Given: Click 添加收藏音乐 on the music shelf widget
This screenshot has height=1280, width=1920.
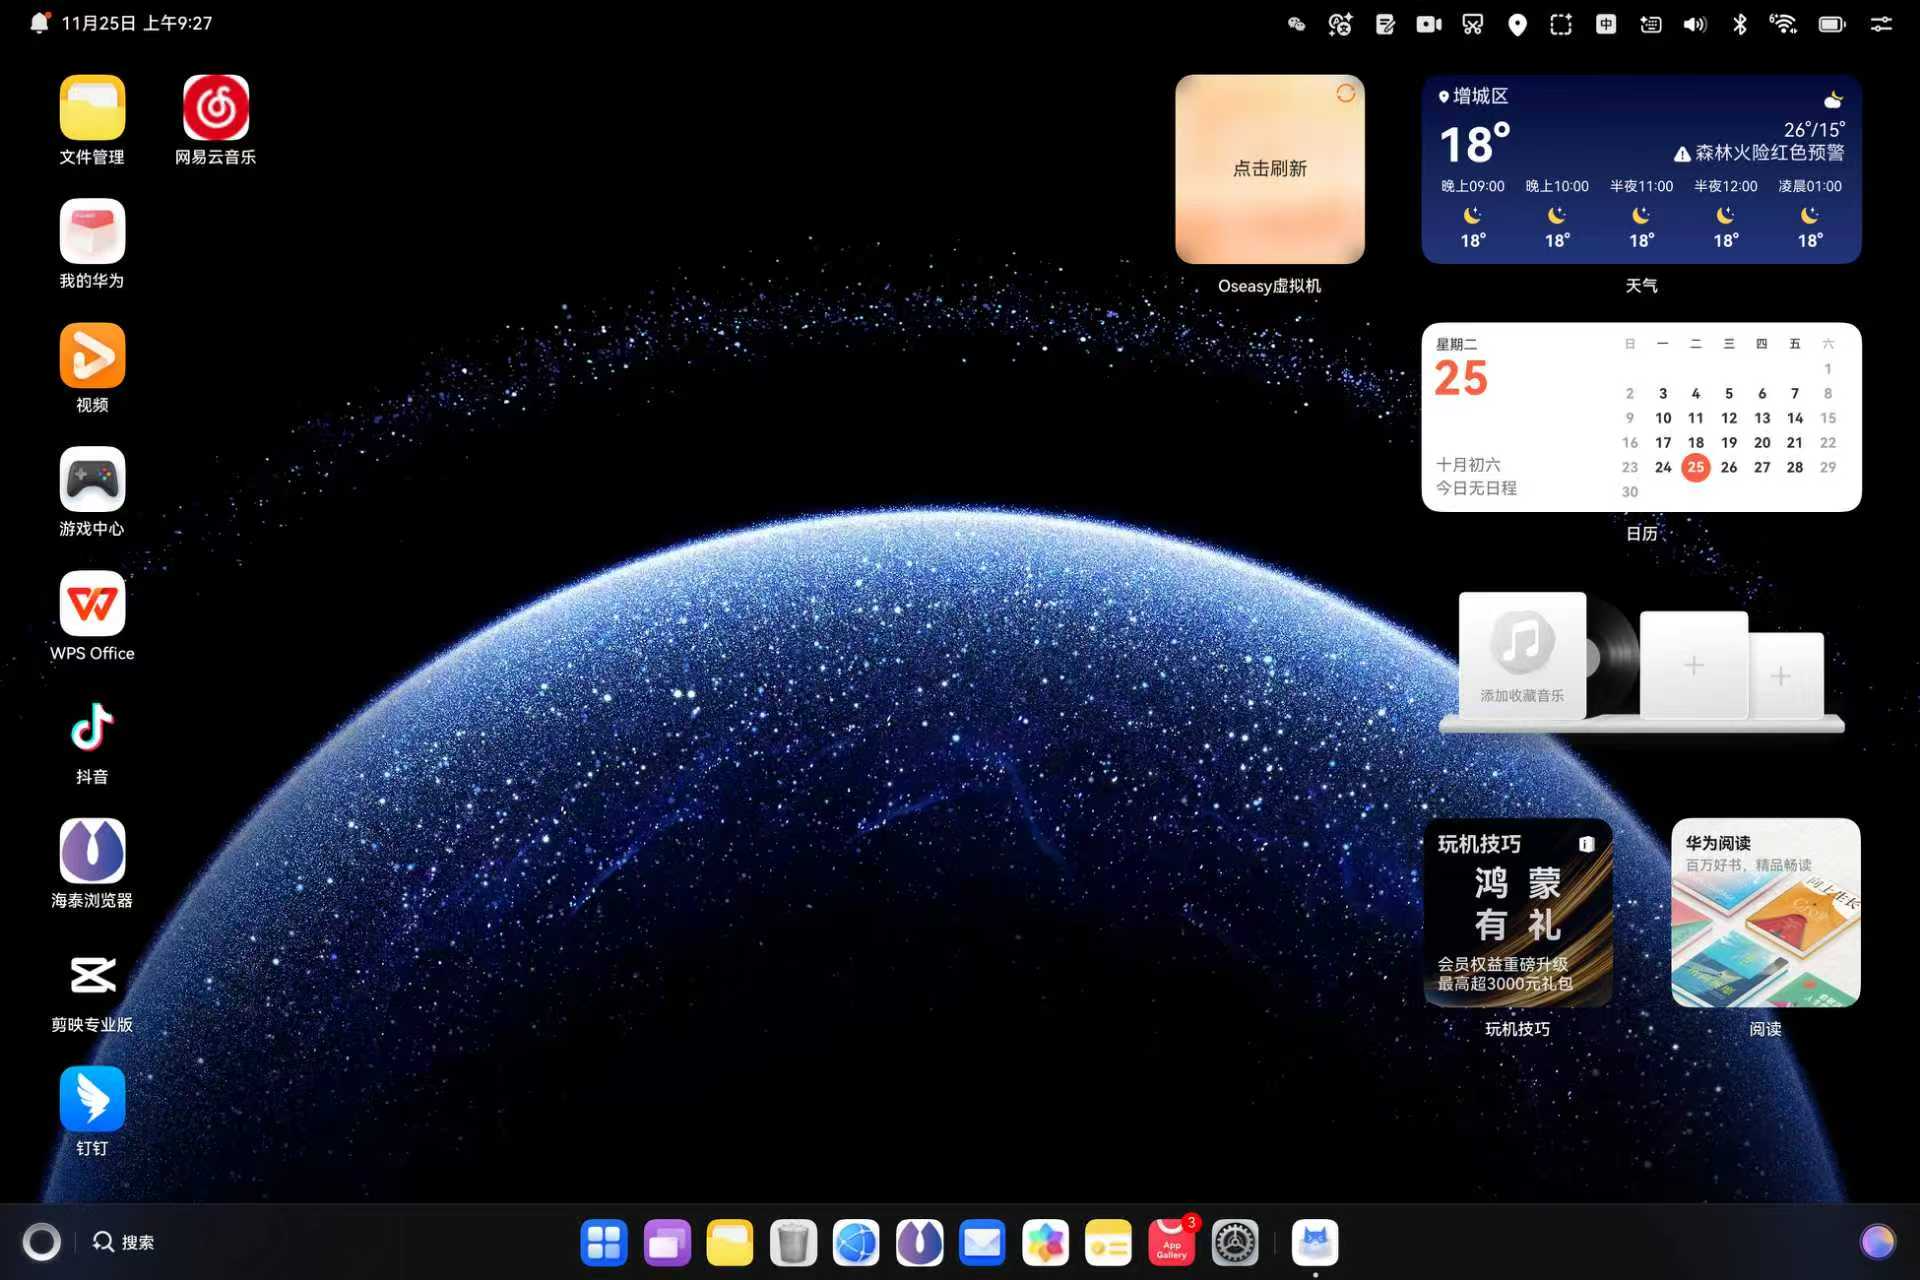Looking at the screenshot, I should 1522,660.
